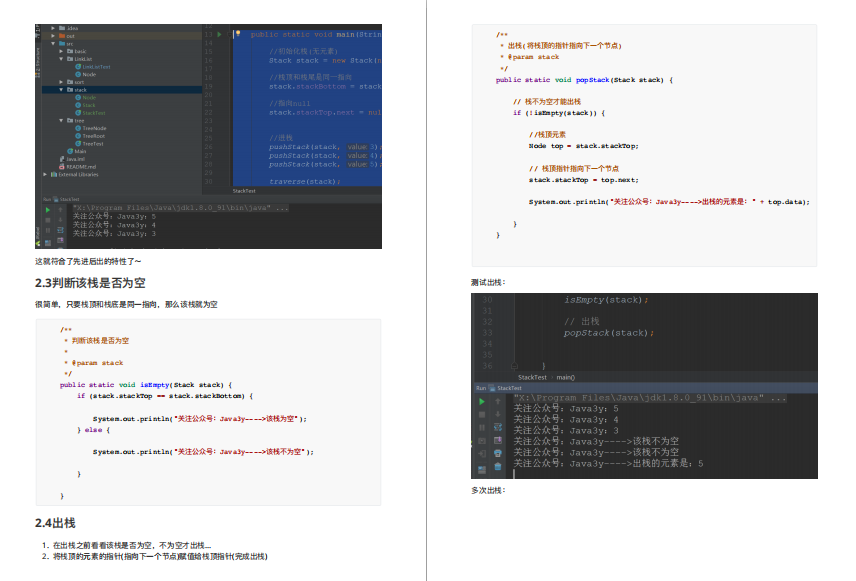856x581 pixels.
Task: Select Java.iml file in project tree
Action: click(x=72, y=159)
